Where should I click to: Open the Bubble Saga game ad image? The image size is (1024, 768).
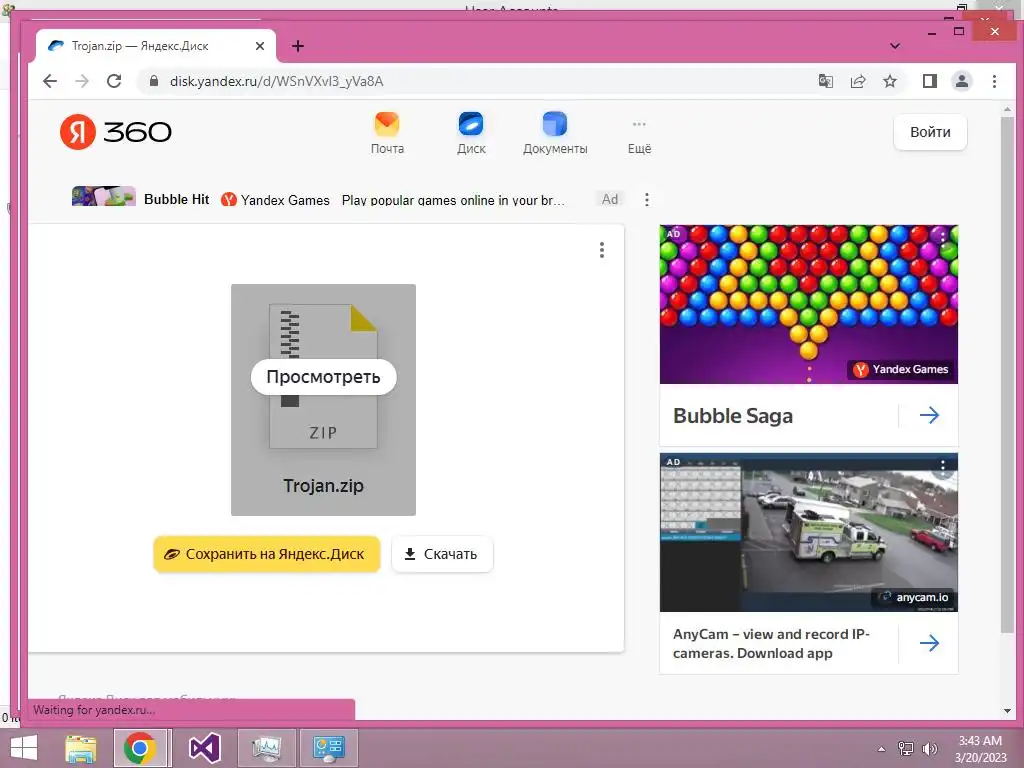click(x=808, y=304)
